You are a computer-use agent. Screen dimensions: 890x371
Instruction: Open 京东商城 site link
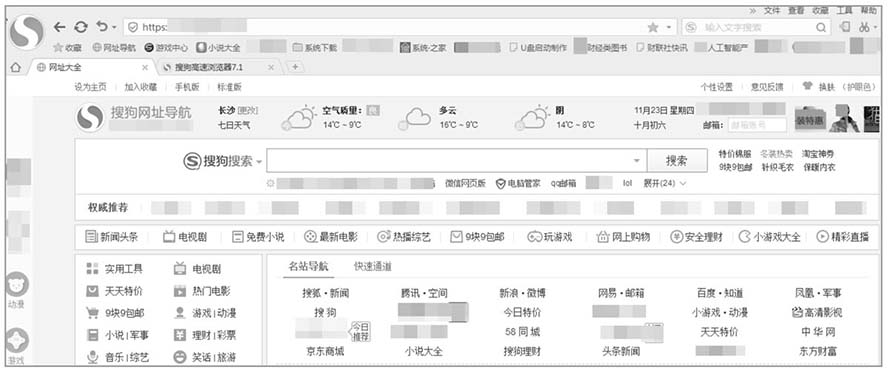point(325,351)
